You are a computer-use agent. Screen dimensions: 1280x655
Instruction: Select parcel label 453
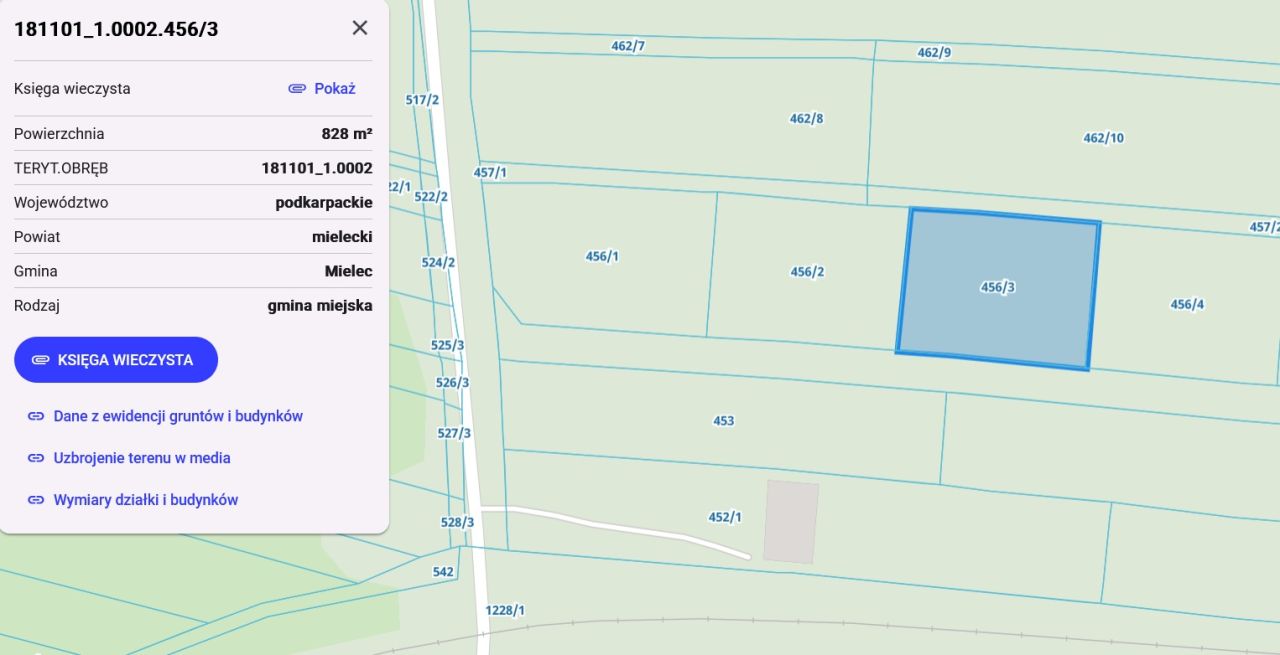click(x=724, y=421)
